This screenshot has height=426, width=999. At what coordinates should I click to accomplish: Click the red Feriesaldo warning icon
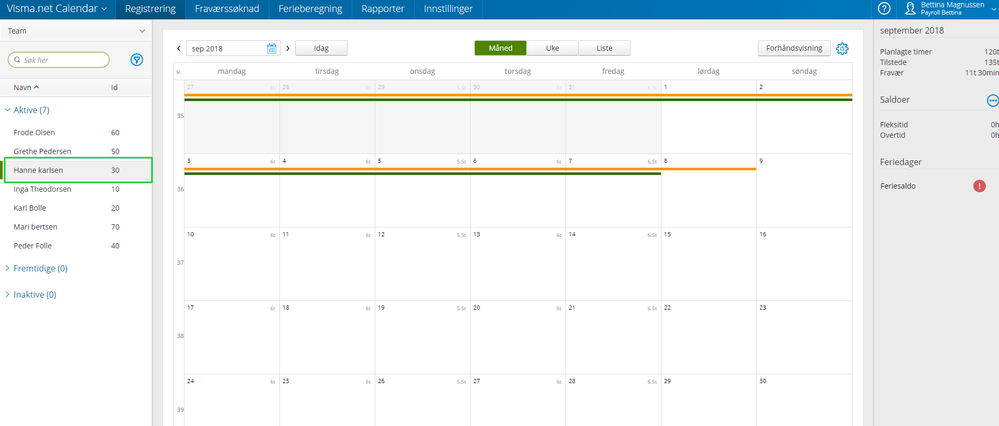click(x=979, y=186)
